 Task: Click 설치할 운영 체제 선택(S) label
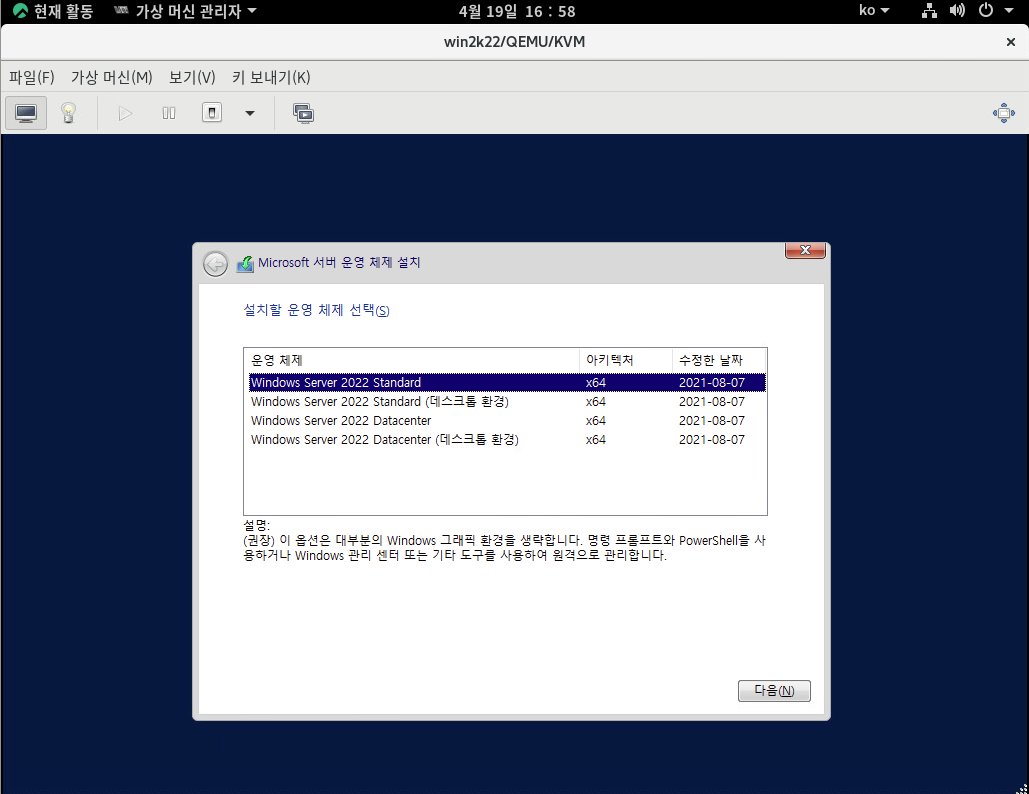pos(316,310)
